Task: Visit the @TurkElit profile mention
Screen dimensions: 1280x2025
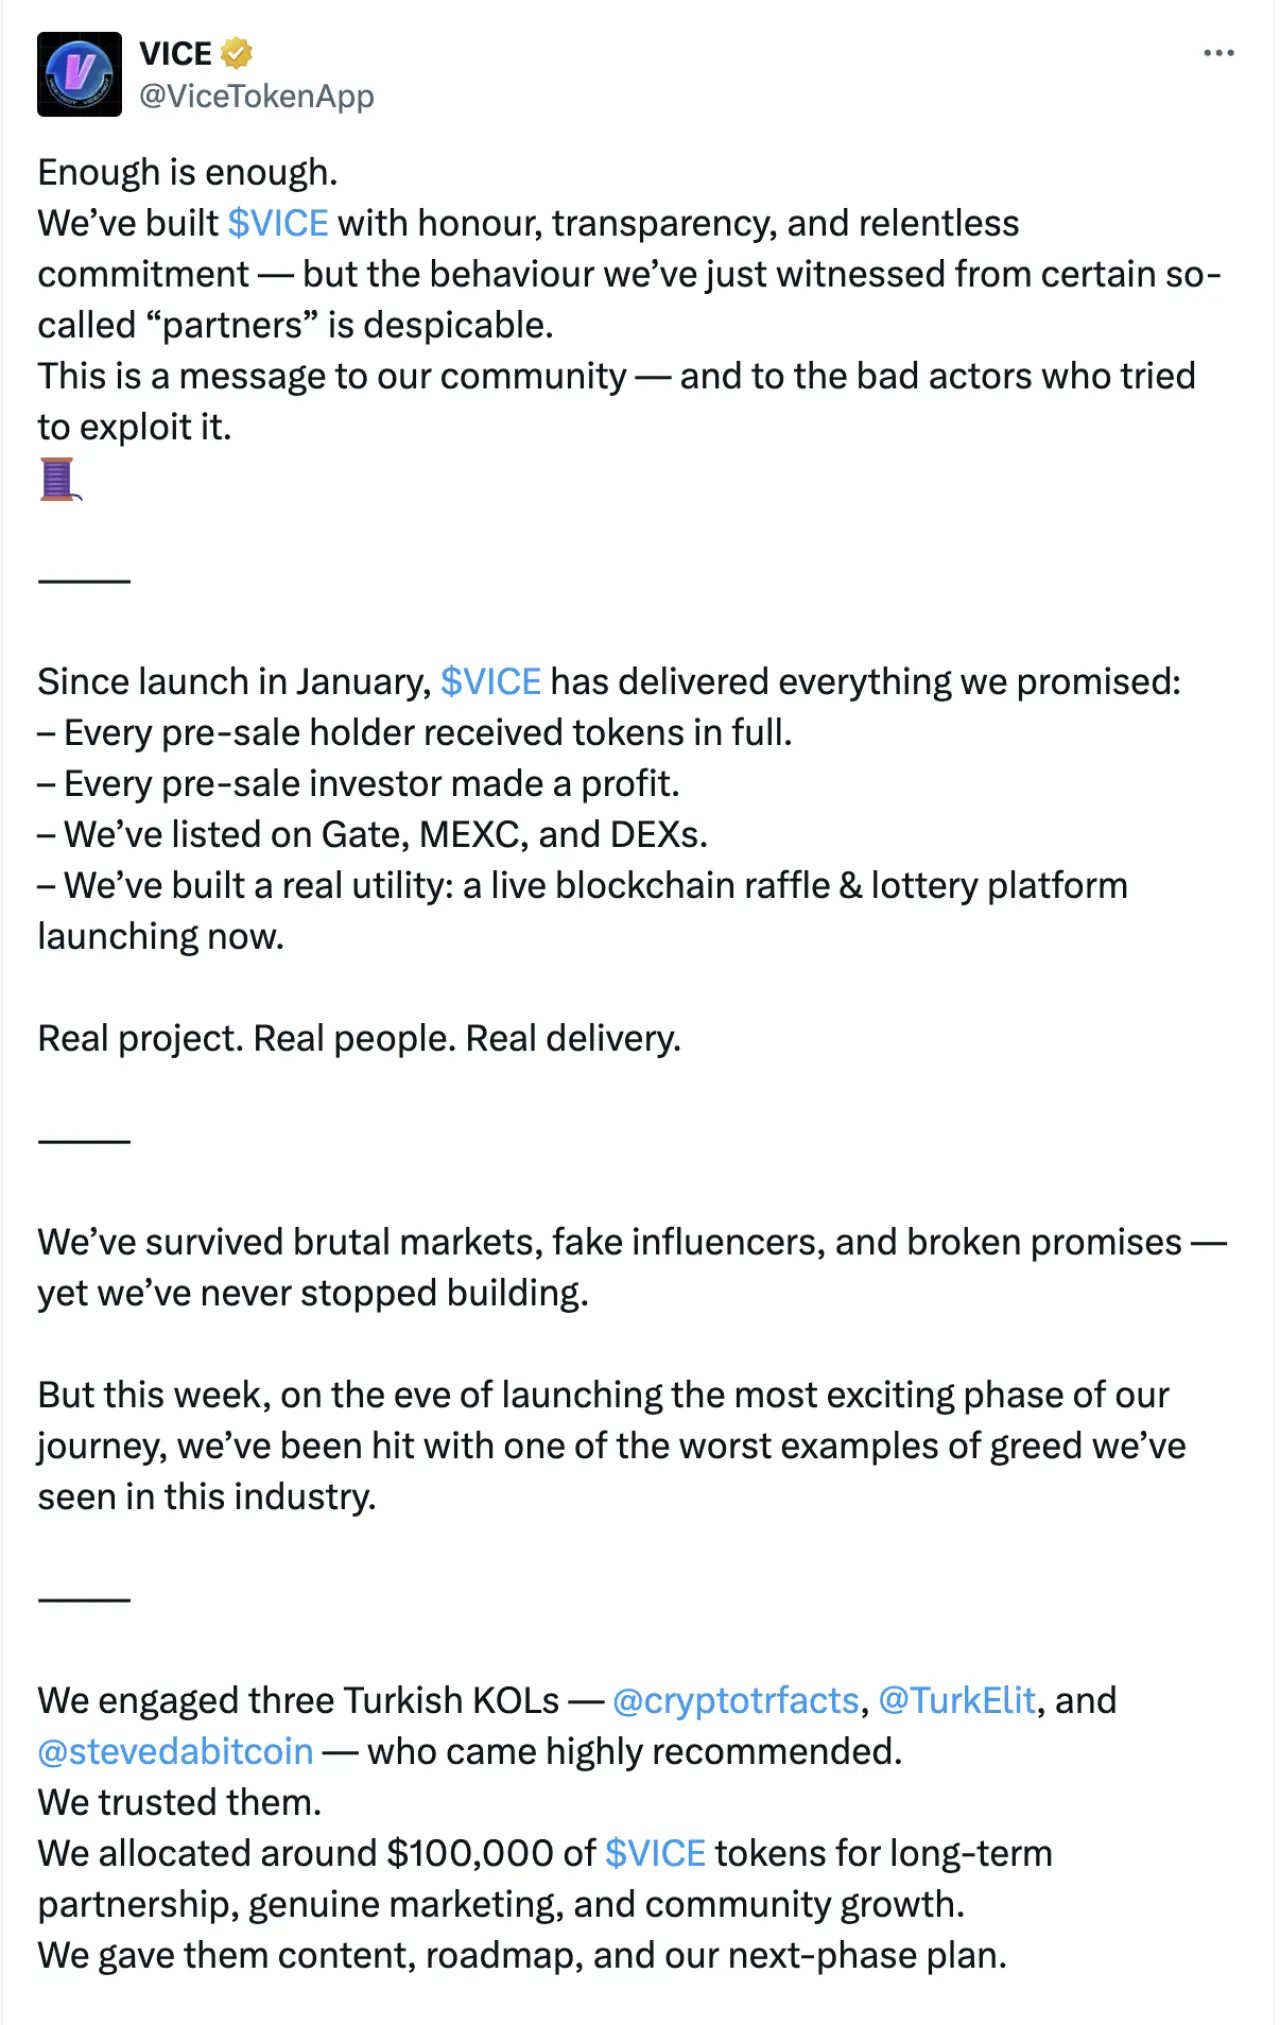Action: [x=956, y=1701]
